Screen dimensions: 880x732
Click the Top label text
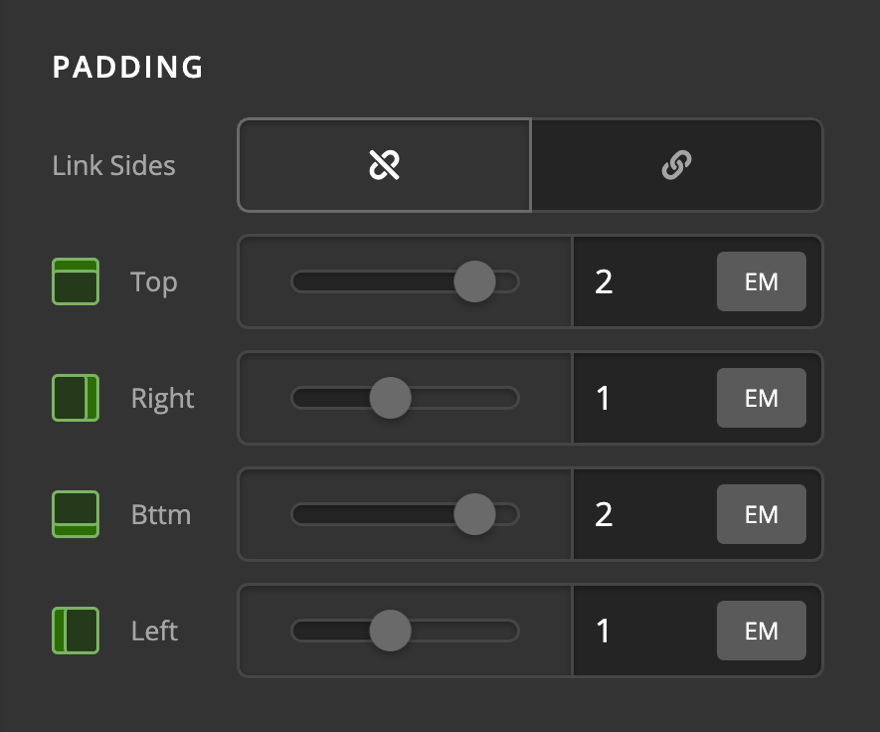coord(152,281)
